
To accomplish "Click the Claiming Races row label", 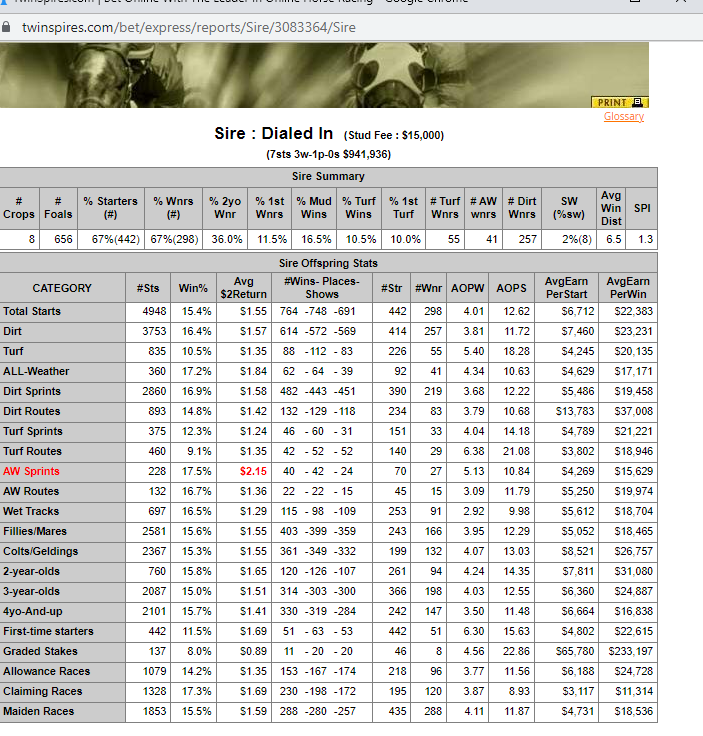I will pos(43,691).
